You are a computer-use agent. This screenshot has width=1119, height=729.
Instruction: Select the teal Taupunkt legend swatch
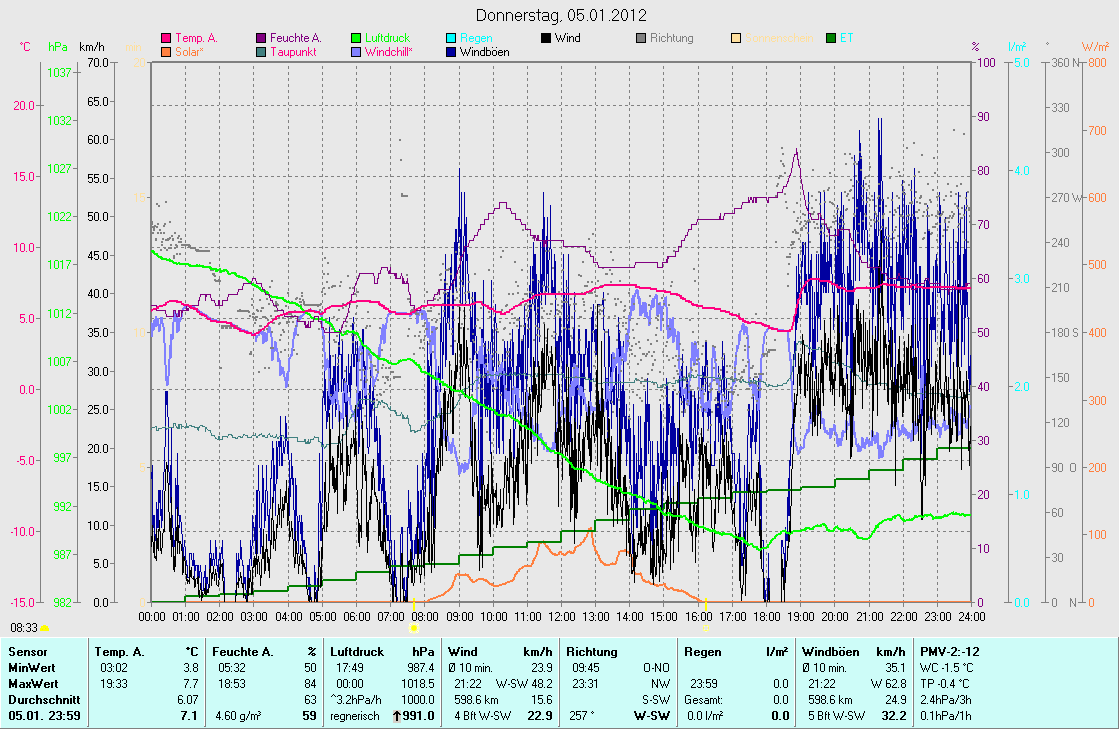(x=261, y=52)
